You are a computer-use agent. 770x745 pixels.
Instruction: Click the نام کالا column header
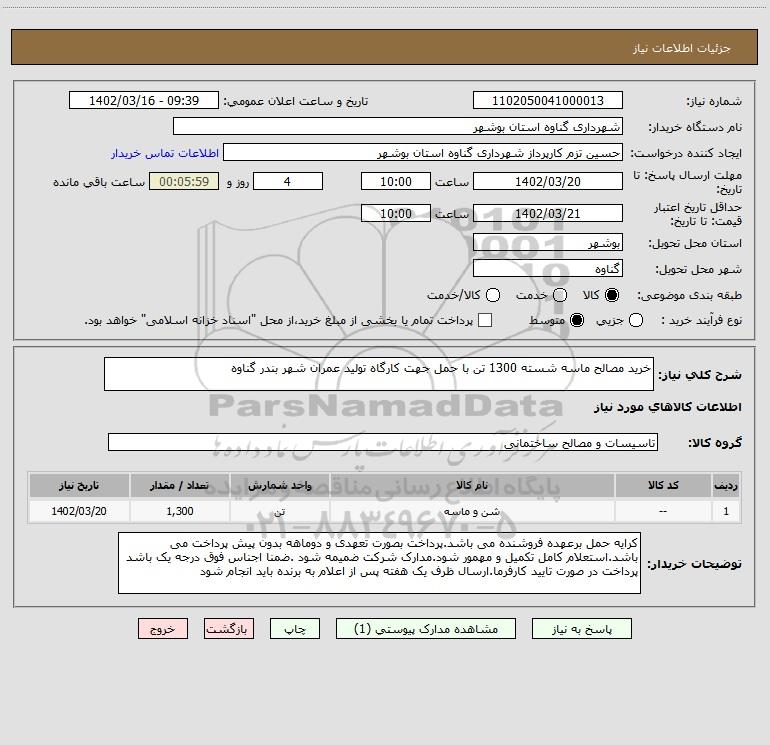pos(472,485)
